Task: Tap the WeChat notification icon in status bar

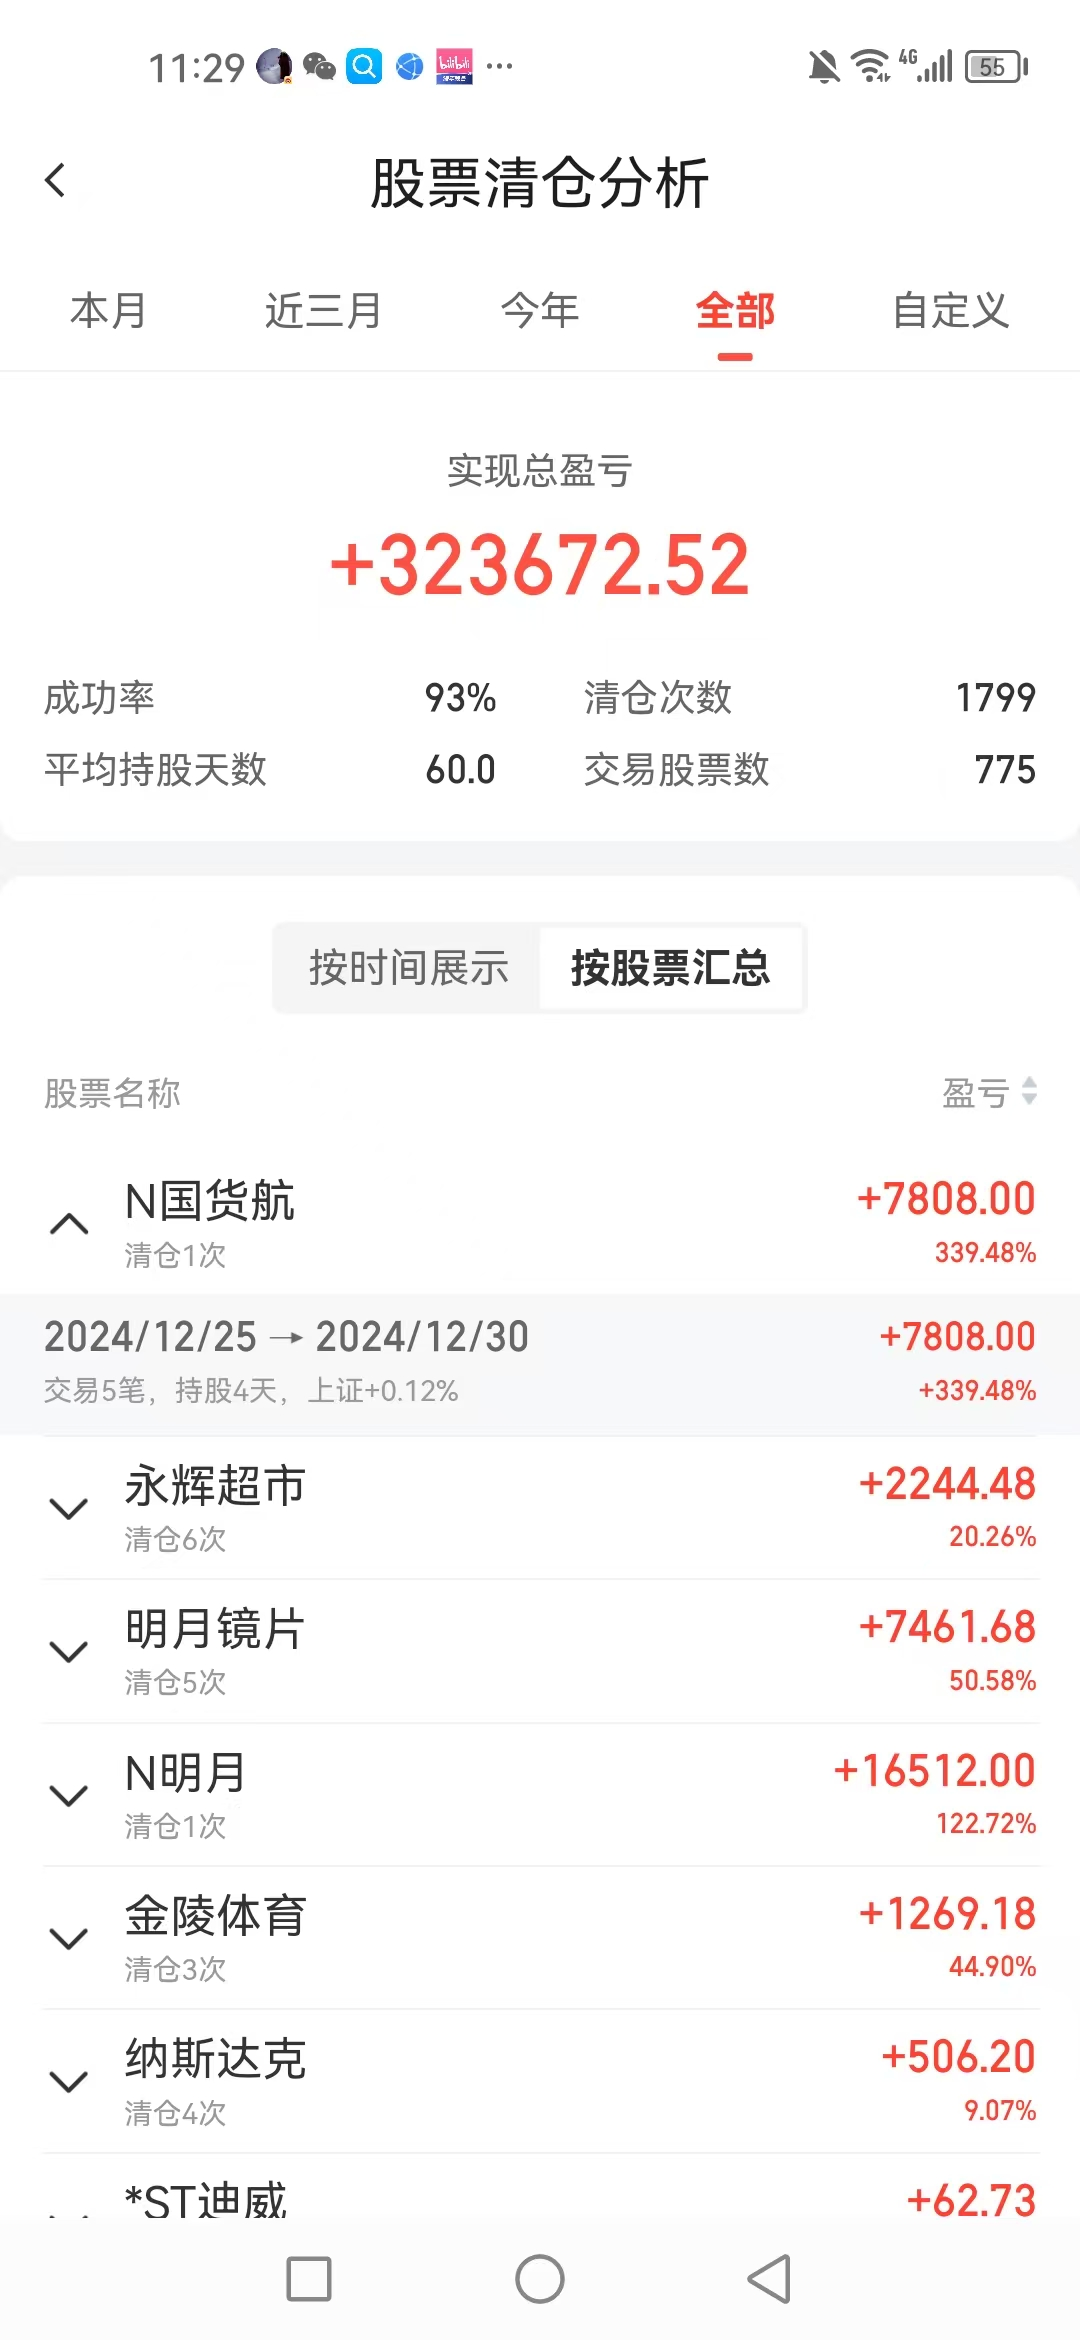Action: tap(319, 67)
